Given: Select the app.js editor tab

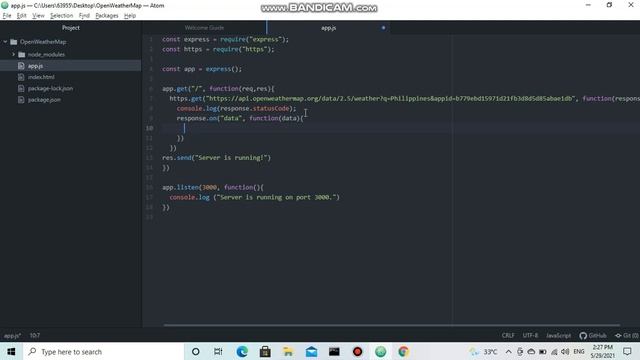Looking at the screenshot, I should pos(328,28).
